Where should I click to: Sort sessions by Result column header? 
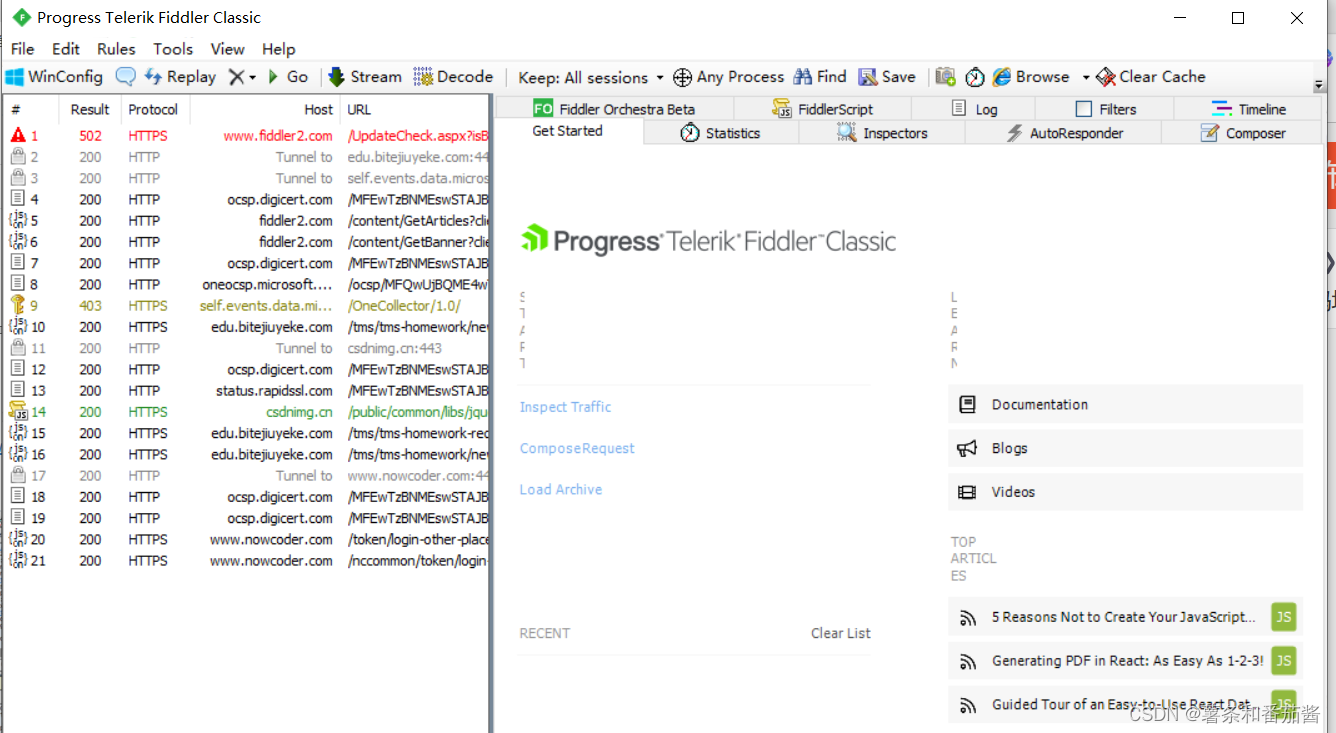pyautogui.click(x=90, y=110)
